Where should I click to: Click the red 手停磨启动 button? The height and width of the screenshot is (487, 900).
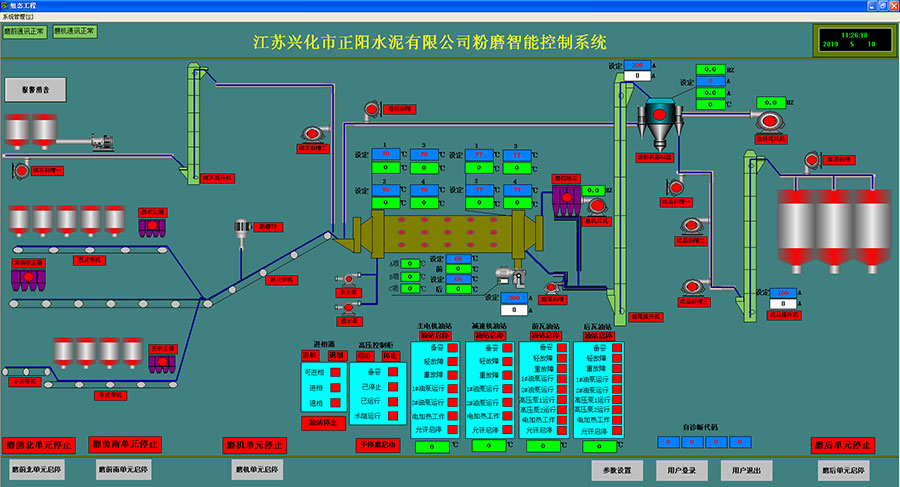[377, 445]
